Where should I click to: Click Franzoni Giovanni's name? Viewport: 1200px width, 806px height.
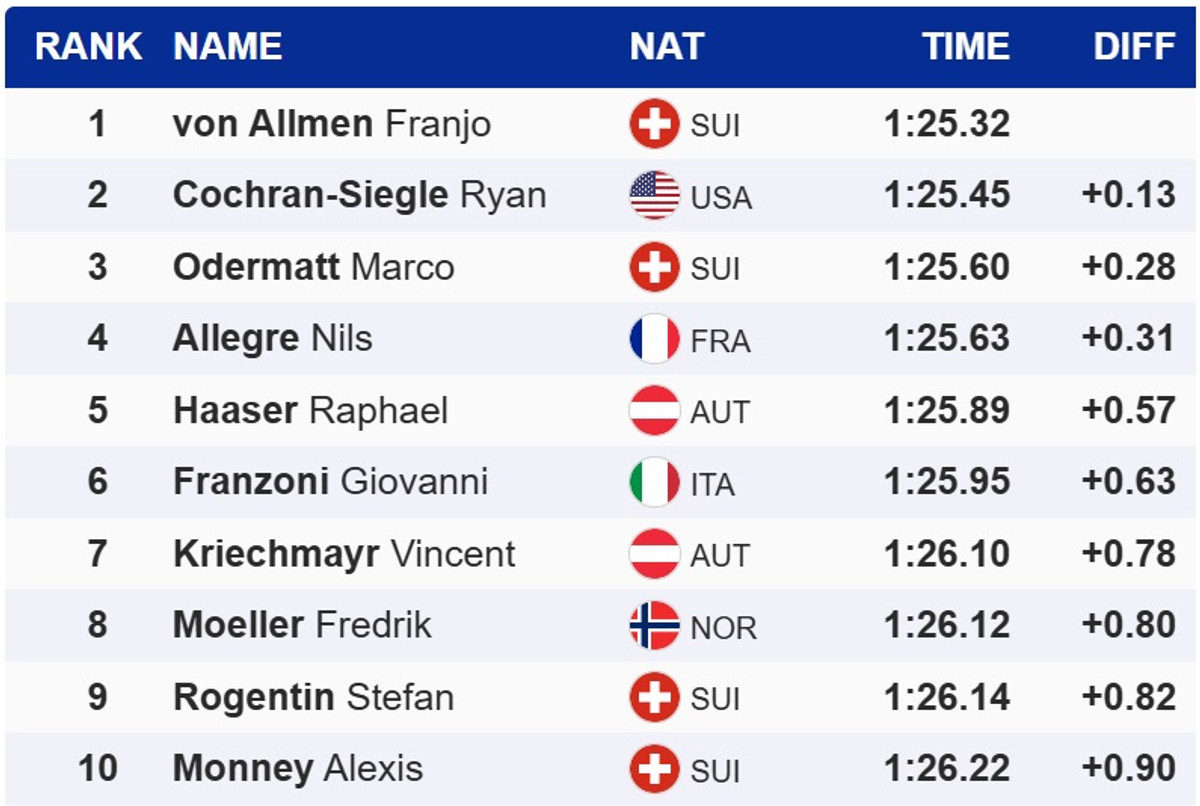click(x=330, y=482)
